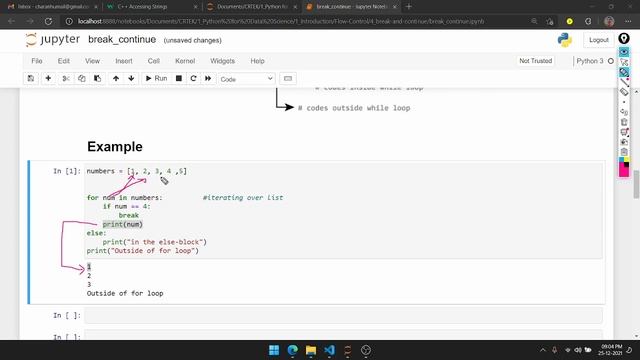
Task: Show hidden system tray icons chevron
Action: [542, 350]
